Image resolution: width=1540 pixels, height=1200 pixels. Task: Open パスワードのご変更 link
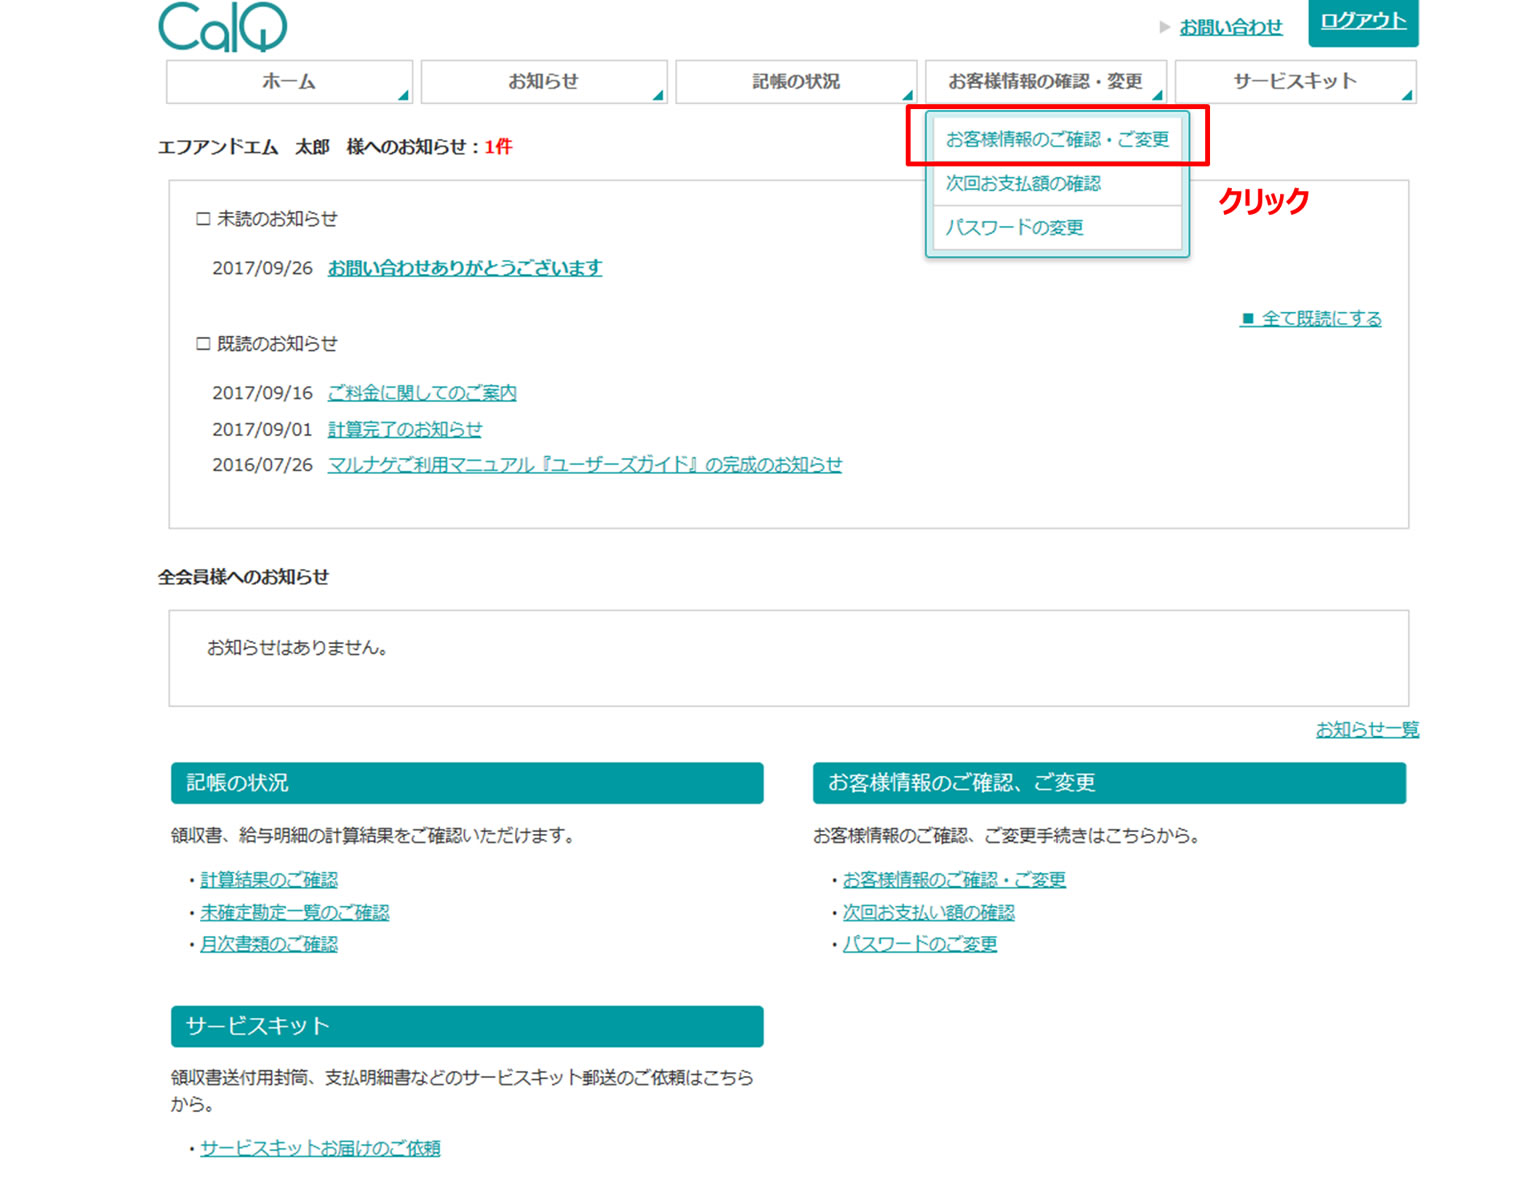point(920,944)
